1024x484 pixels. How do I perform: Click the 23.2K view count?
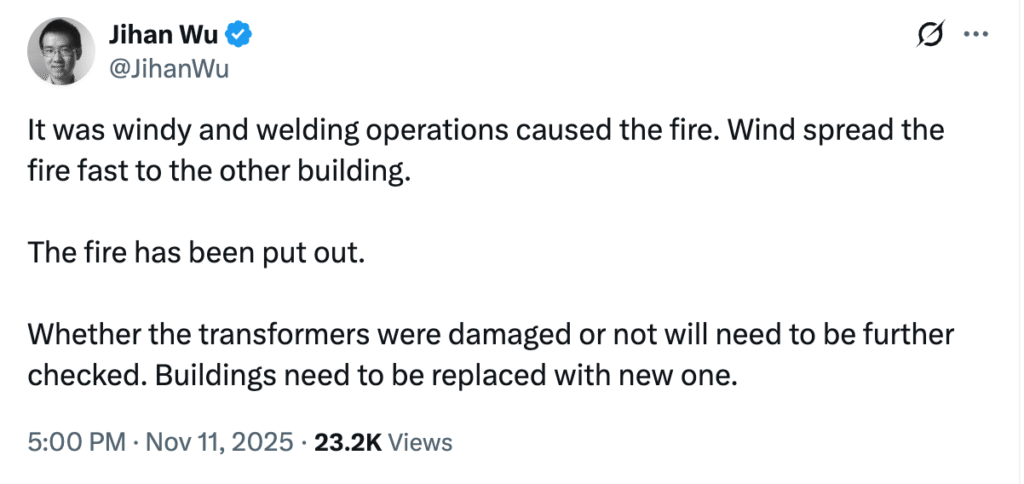[x=348, y=442]
